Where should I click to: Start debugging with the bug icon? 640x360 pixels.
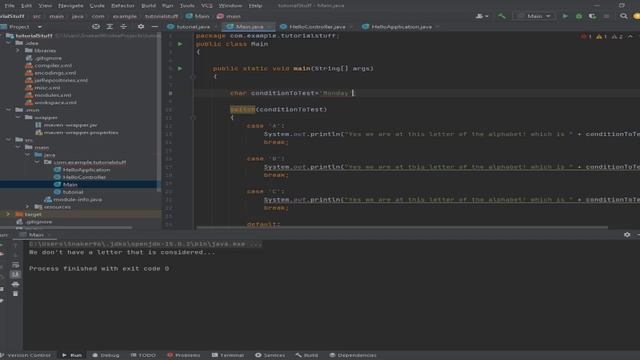pyautogui.click(x=579, y=16)
